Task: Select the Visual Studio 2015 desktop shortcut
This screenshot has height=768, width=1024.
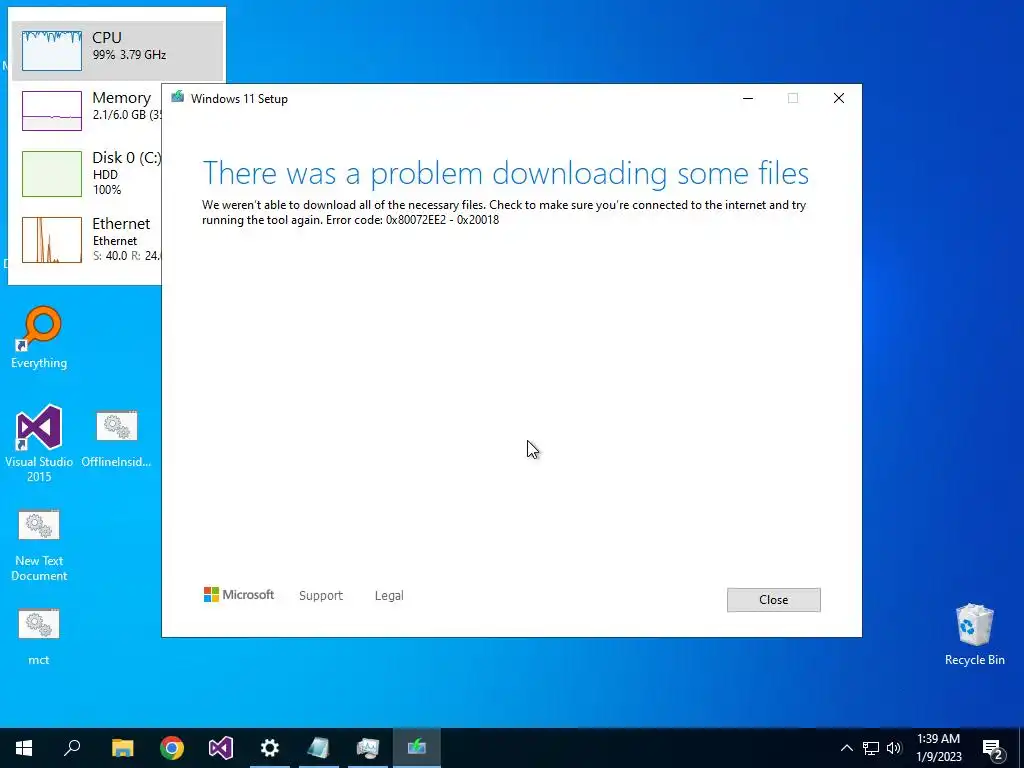Action: [39, 443]
